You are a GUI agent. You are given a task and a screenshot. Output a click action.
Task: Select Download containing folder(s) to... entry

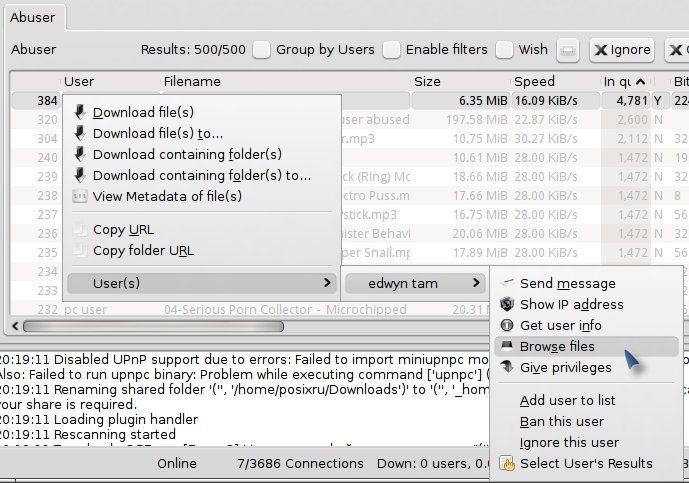tap(202, 175)
